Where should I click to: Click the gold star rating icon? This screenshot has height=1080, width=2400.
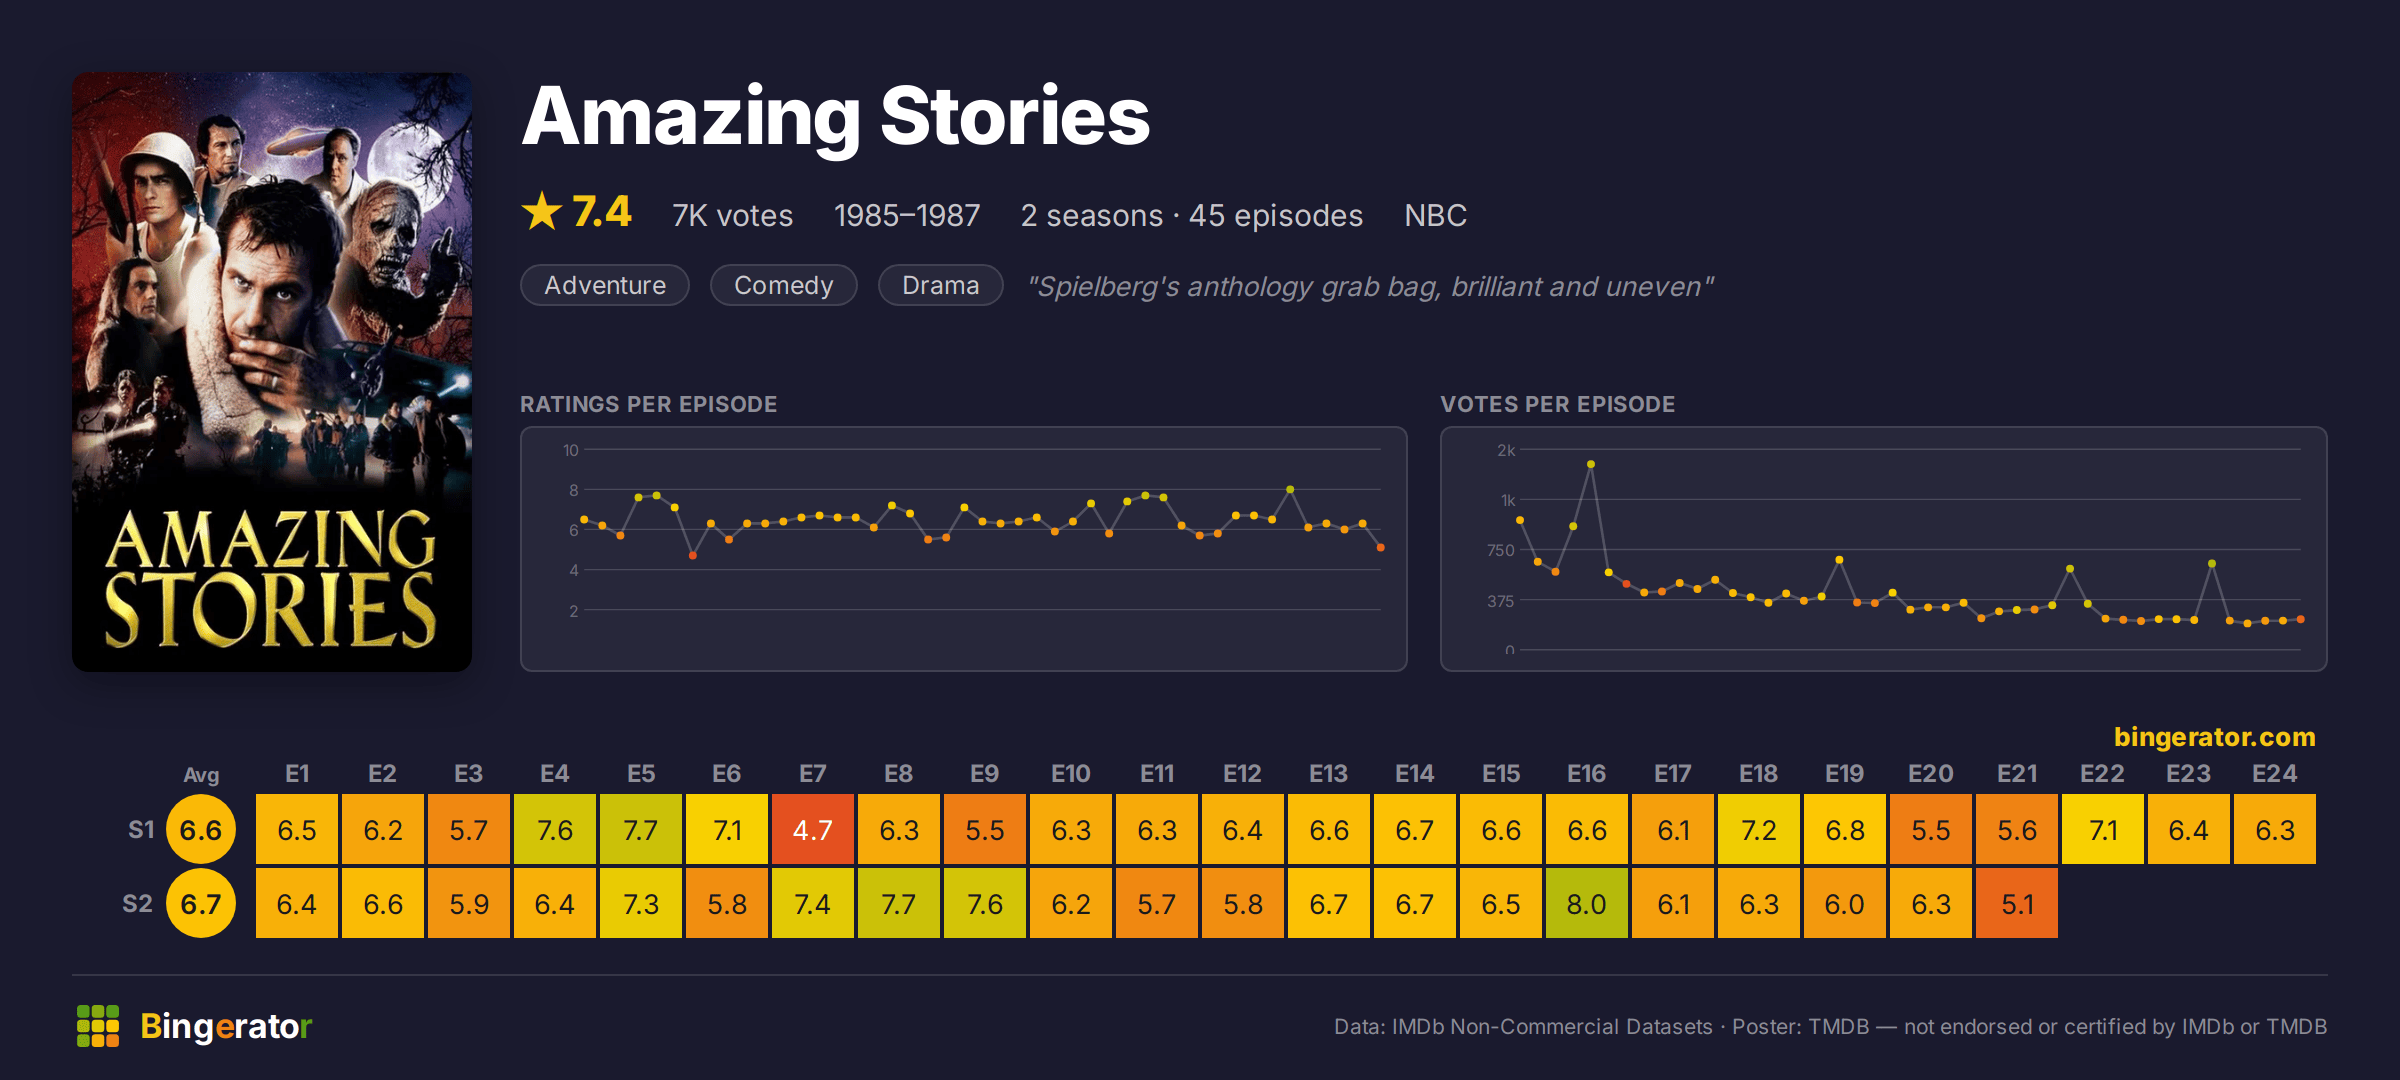coord(542,212)
